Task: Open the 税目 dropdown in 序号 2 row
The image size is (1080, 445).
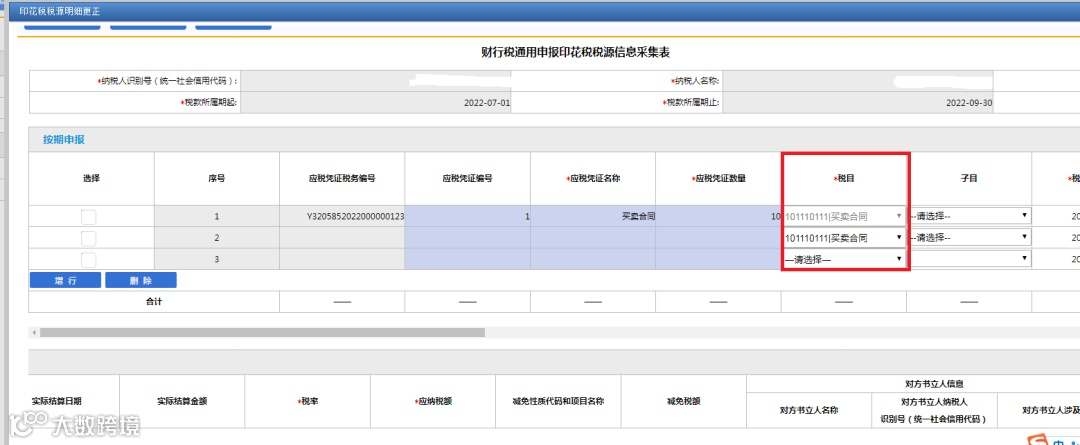Action: (x=844, y=238)
